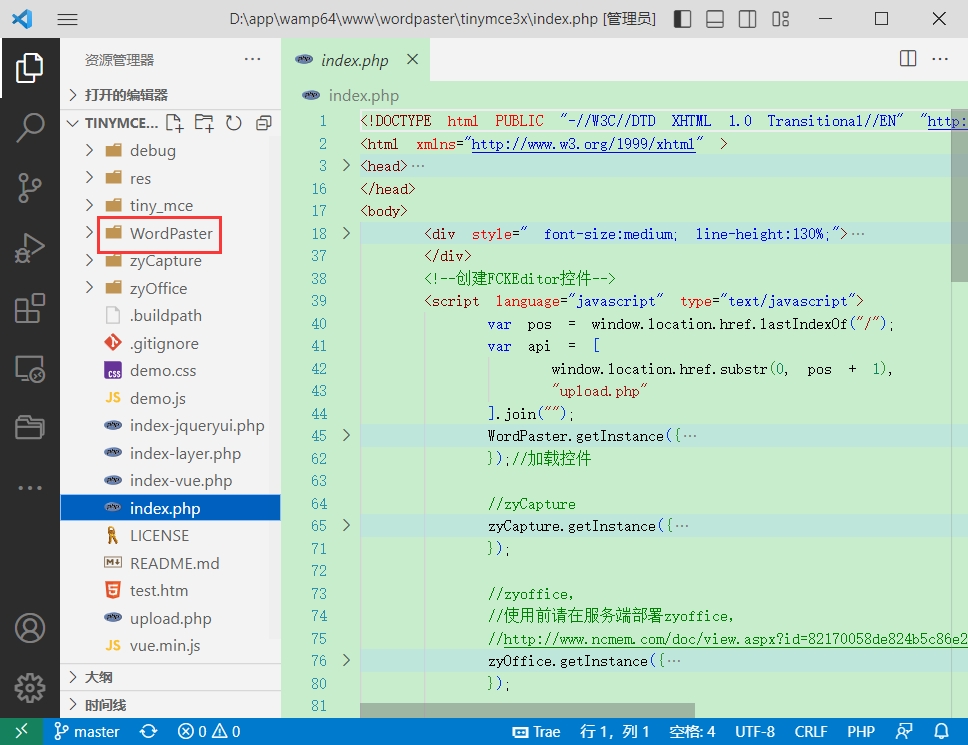Click the New File icon in explorer

(x=175, y=123)
